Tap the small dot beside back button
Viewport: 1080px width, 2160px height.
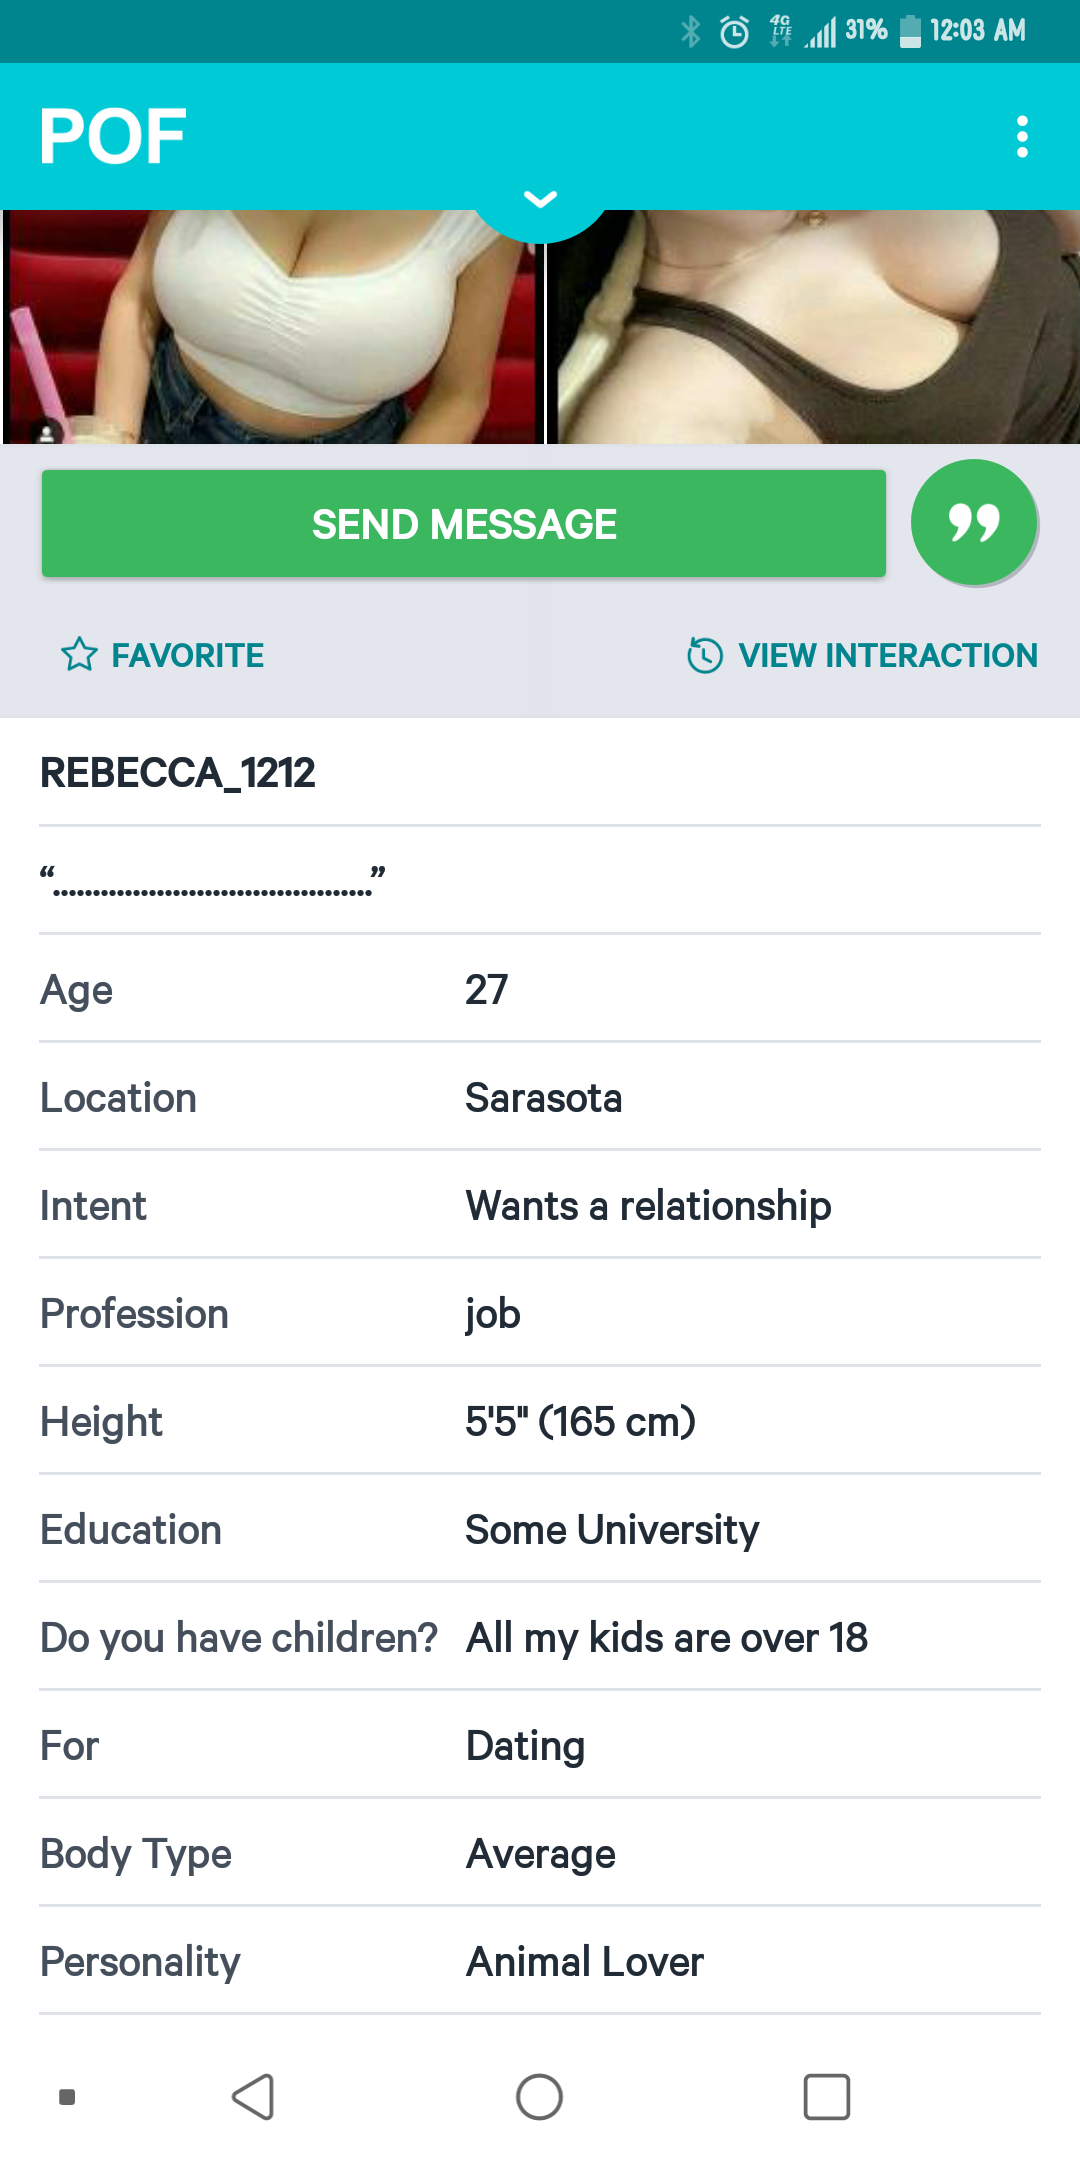67,2097
